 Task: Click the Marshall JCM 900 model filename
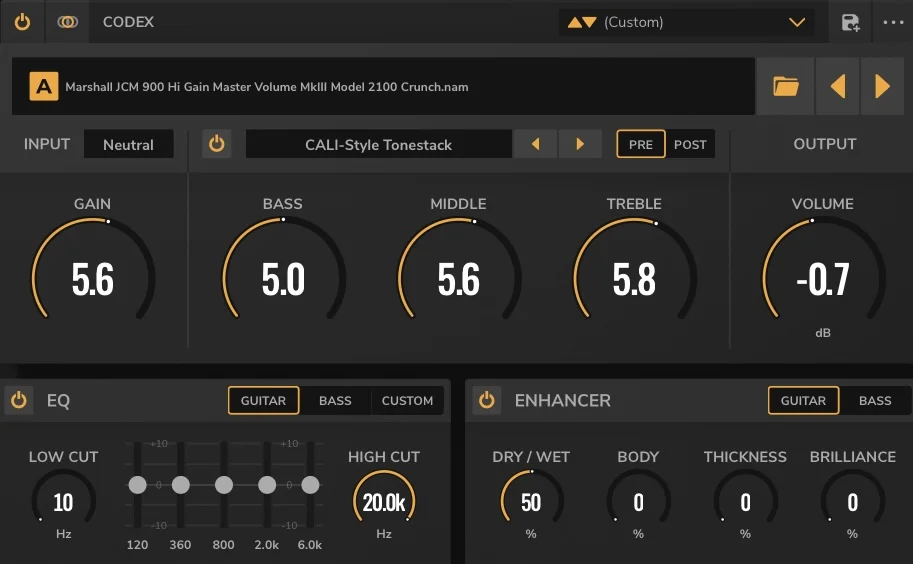click(267, 87)
